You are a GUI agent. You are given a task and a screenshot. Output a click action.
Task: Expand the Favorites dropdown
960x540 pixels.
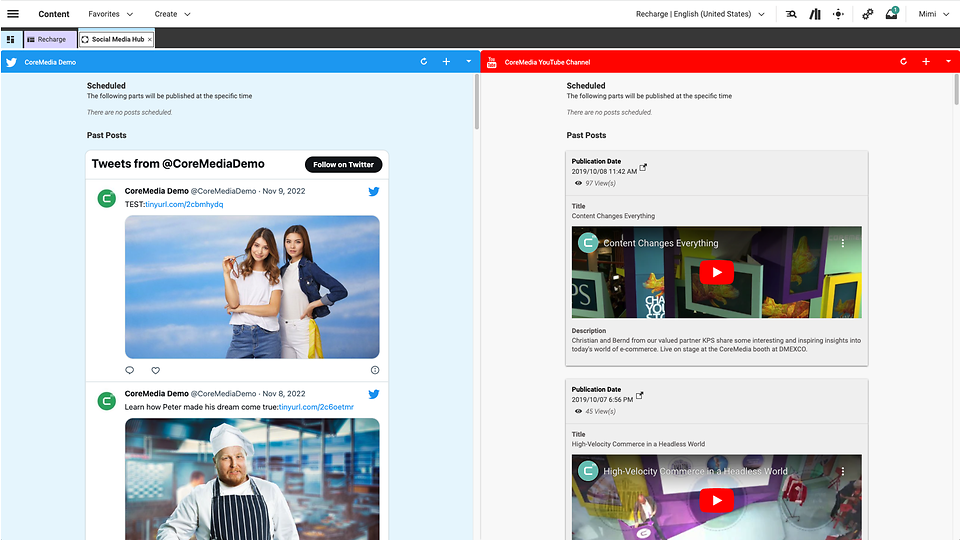pyautogui.click(x=110, y=13)
